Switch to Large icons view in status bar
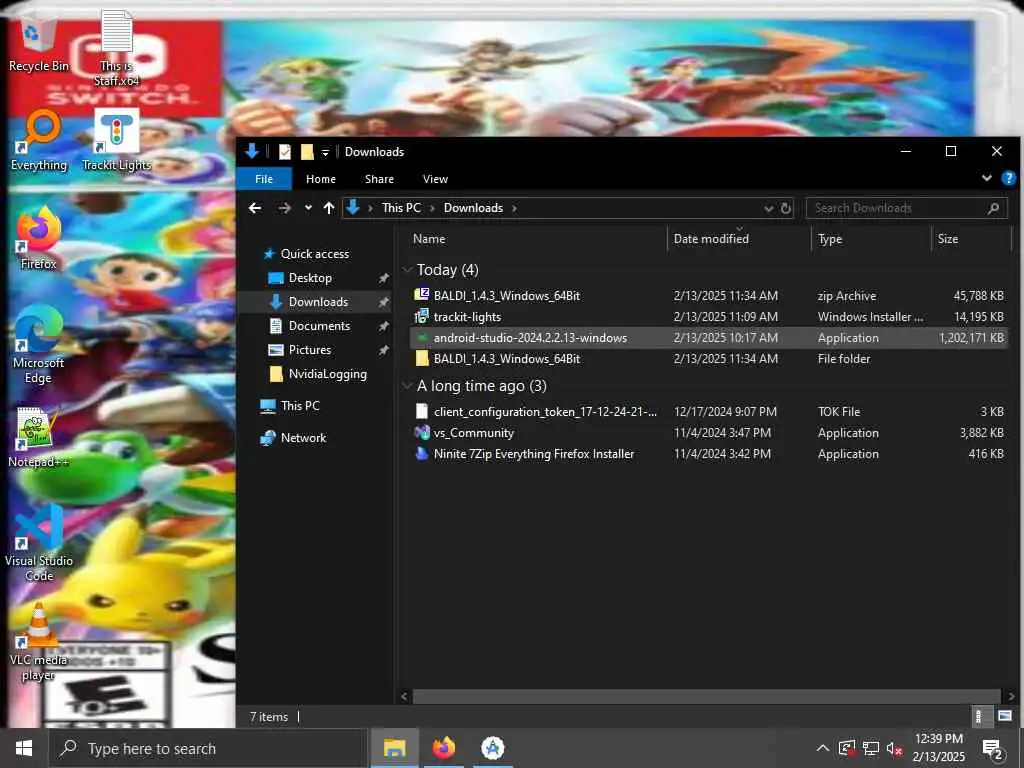Screen dimensions: 1024x768 (x=1004, y=716)
